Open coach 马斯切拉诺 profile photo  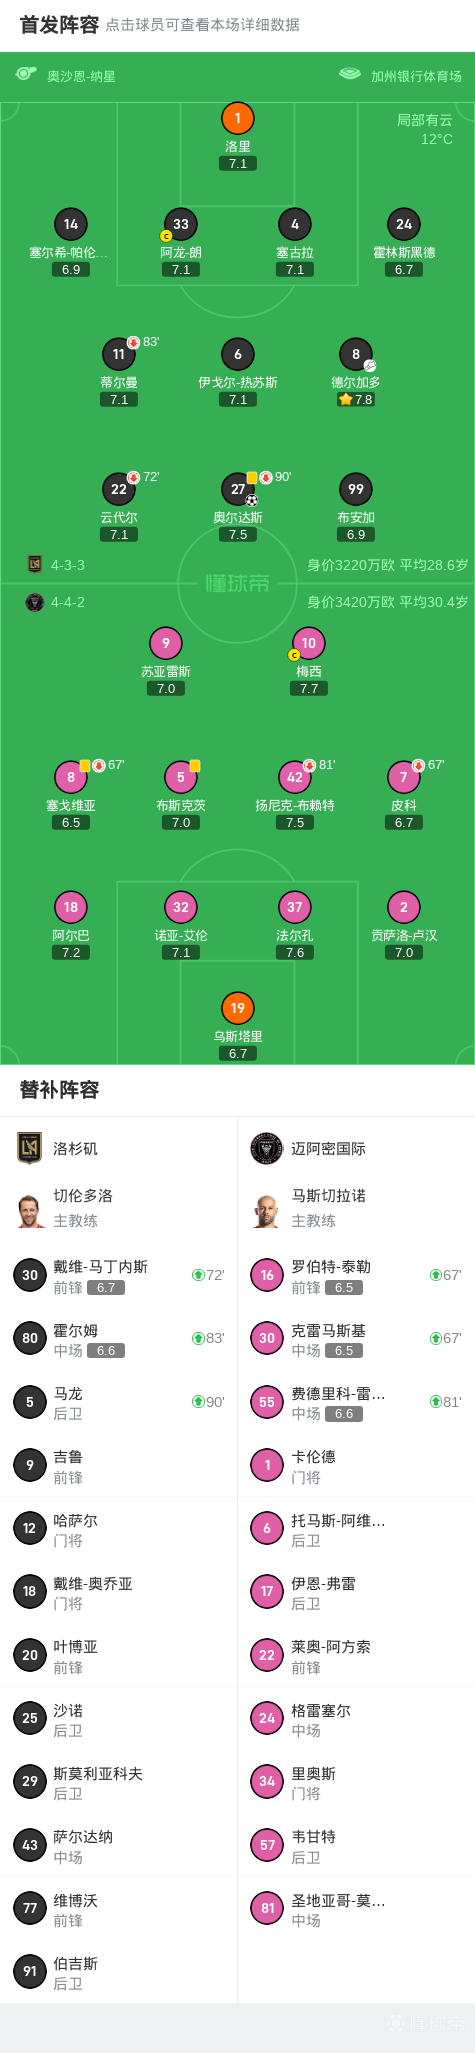267,1210
